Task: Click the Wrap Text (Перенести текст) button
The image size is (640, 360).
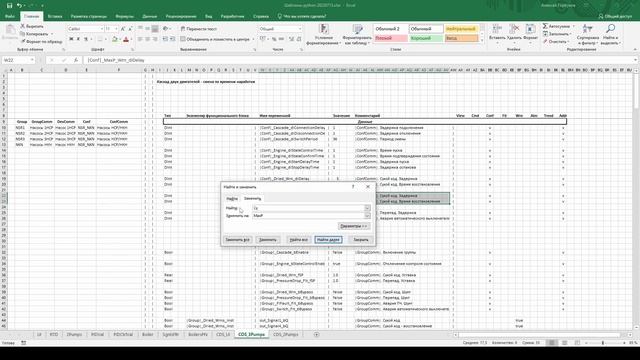Action: tap(199, 29)
